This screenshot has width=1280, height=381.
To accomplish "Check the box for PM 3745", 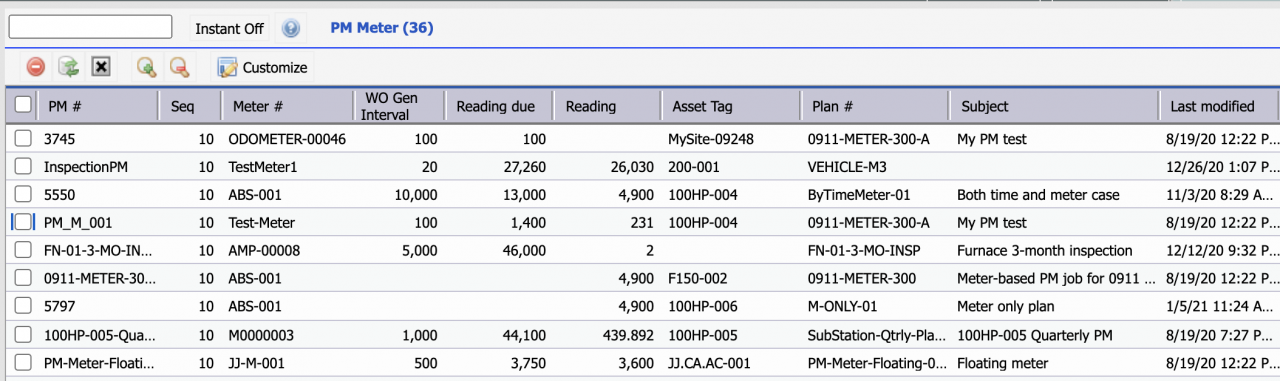I will coord(23,139).
